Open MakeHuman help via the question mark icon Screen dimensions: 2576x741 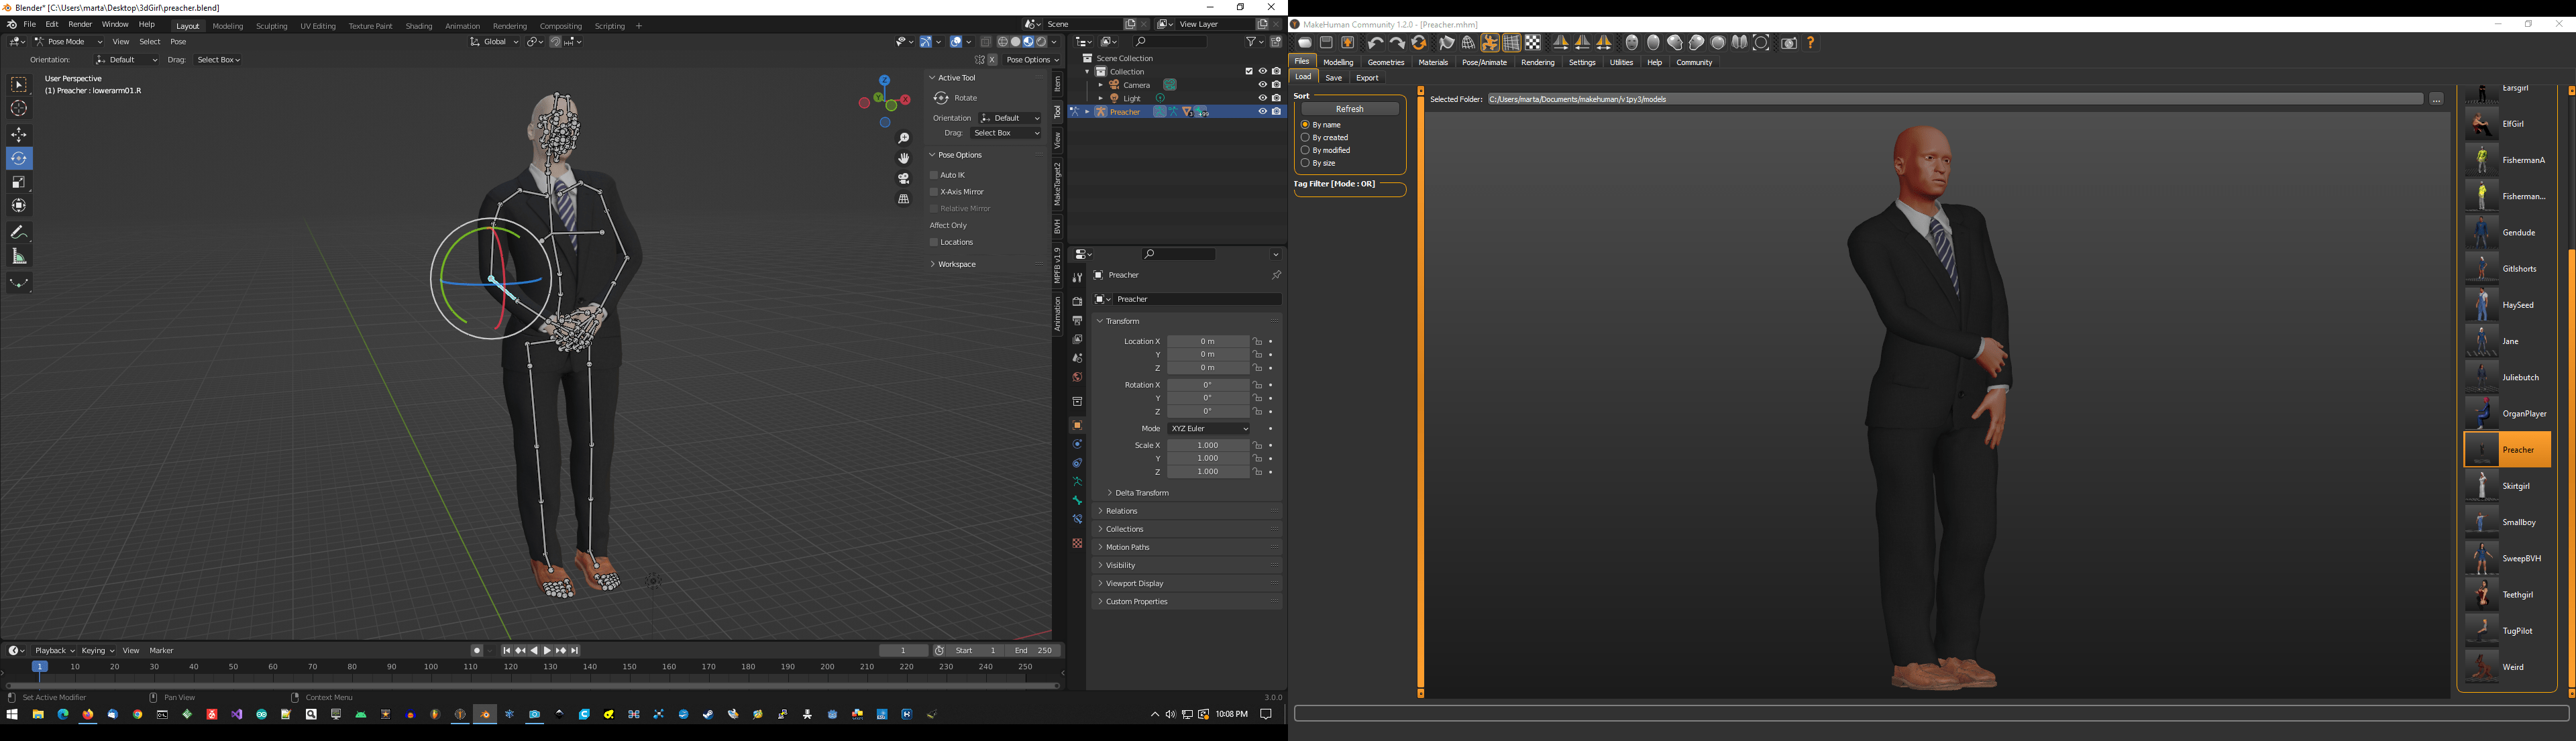click(x=1811, y=43)
